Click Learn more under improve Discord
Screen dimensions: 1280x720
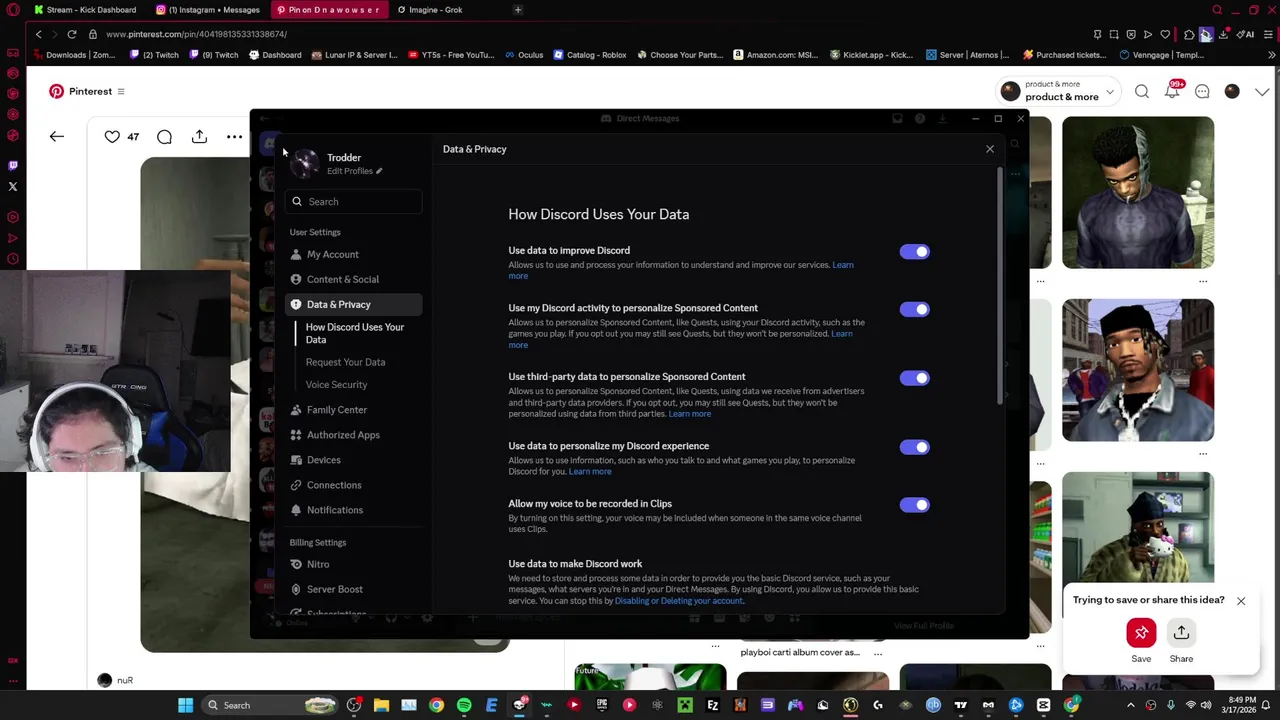pyautogui.click(x=843, y=265)
